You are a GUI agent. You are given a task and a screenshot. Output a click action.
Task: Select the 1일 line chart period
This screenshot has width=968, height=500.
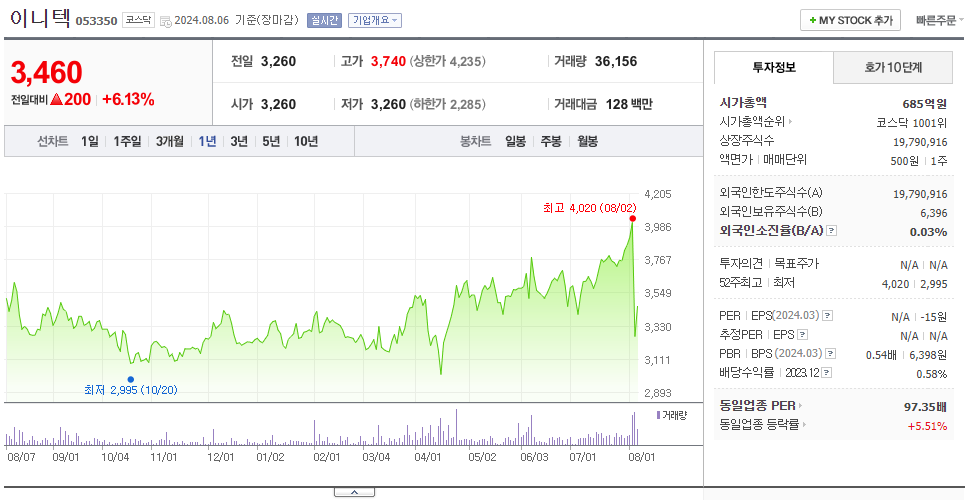coord(90,141)
